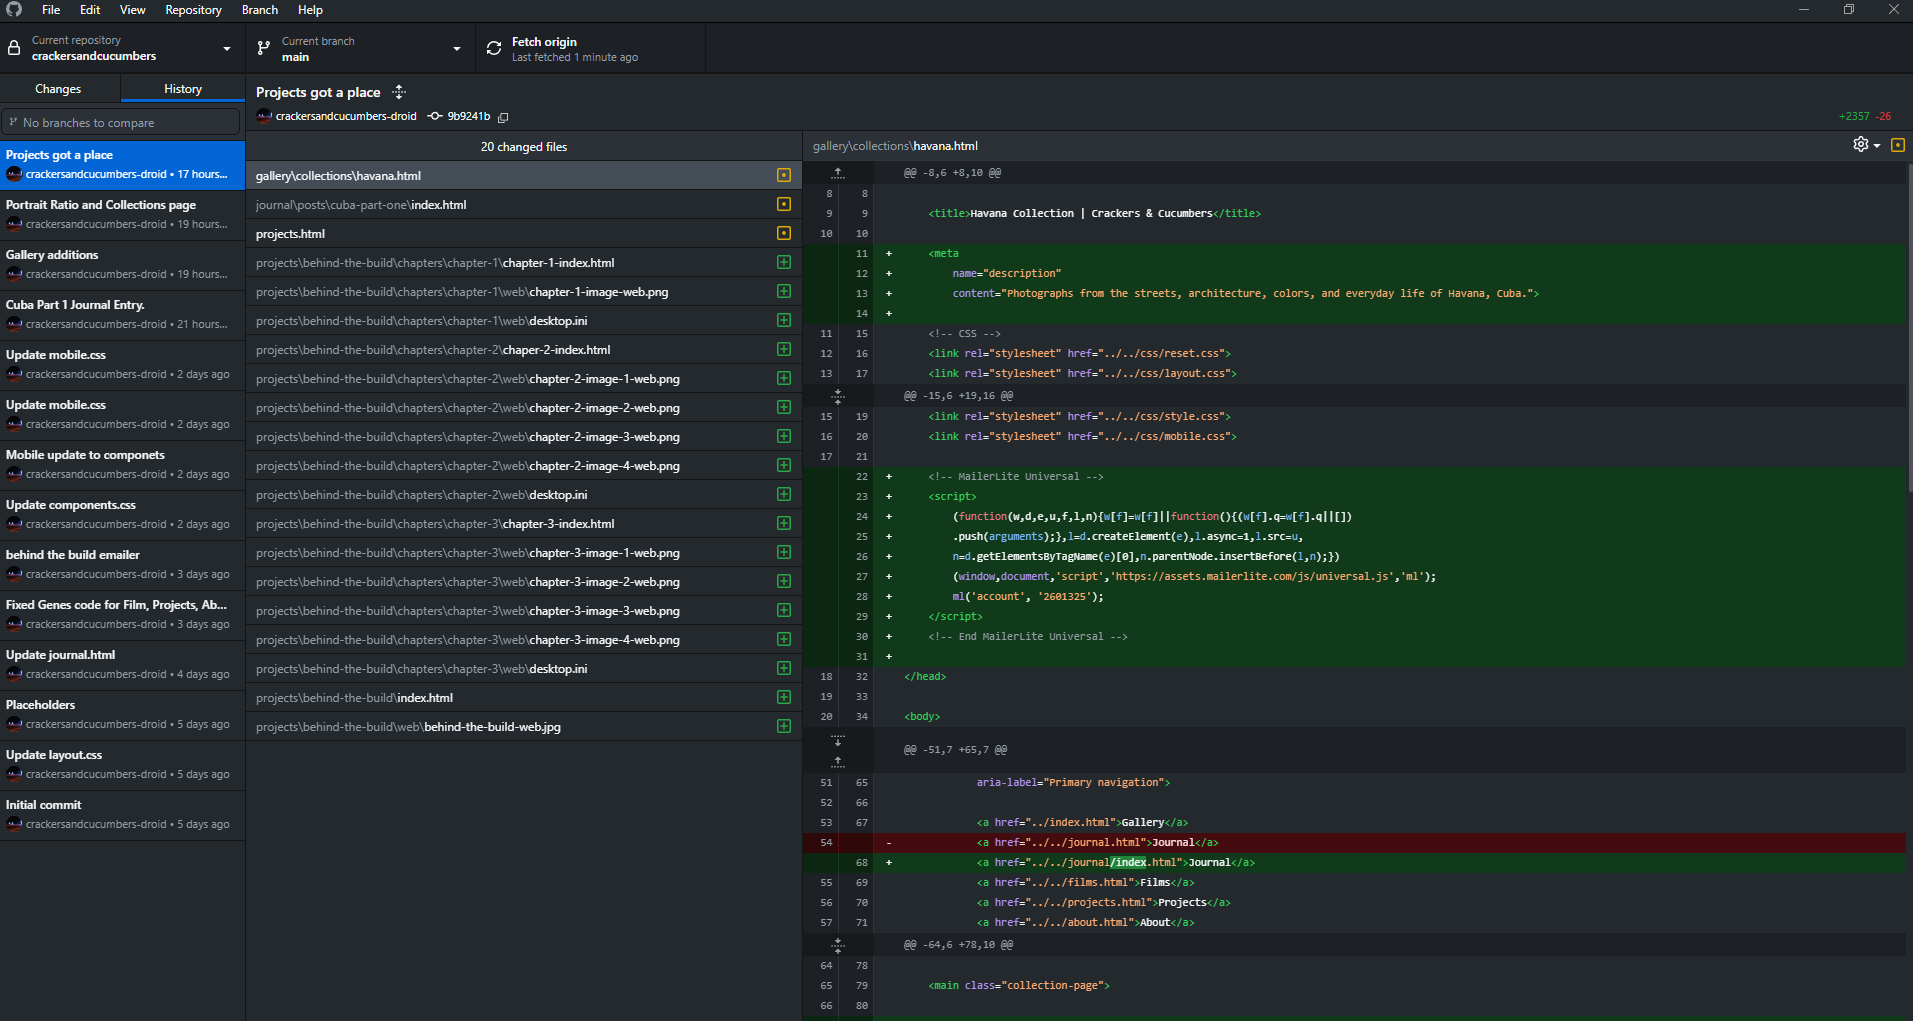Click added icon for chapter-2\web\desktop.ini
Viewport: 1913px width, 1021px height.
coord(784,494)
